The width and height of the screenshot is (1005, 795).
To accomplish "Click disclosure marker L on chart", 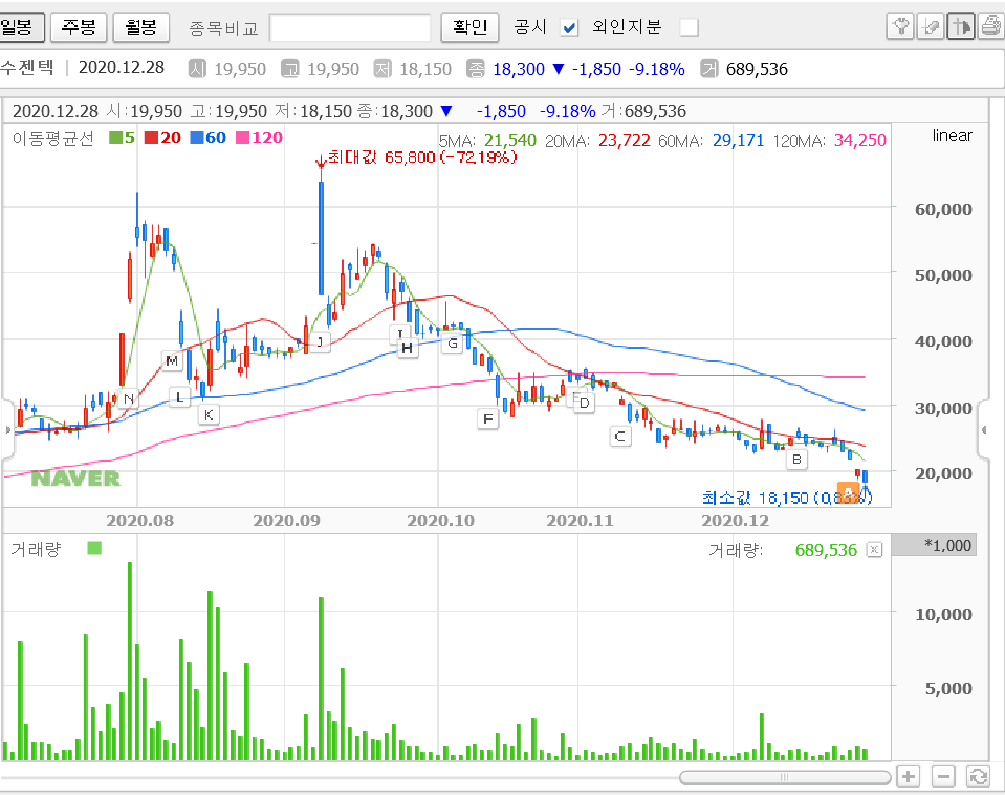I will point(180,398).
